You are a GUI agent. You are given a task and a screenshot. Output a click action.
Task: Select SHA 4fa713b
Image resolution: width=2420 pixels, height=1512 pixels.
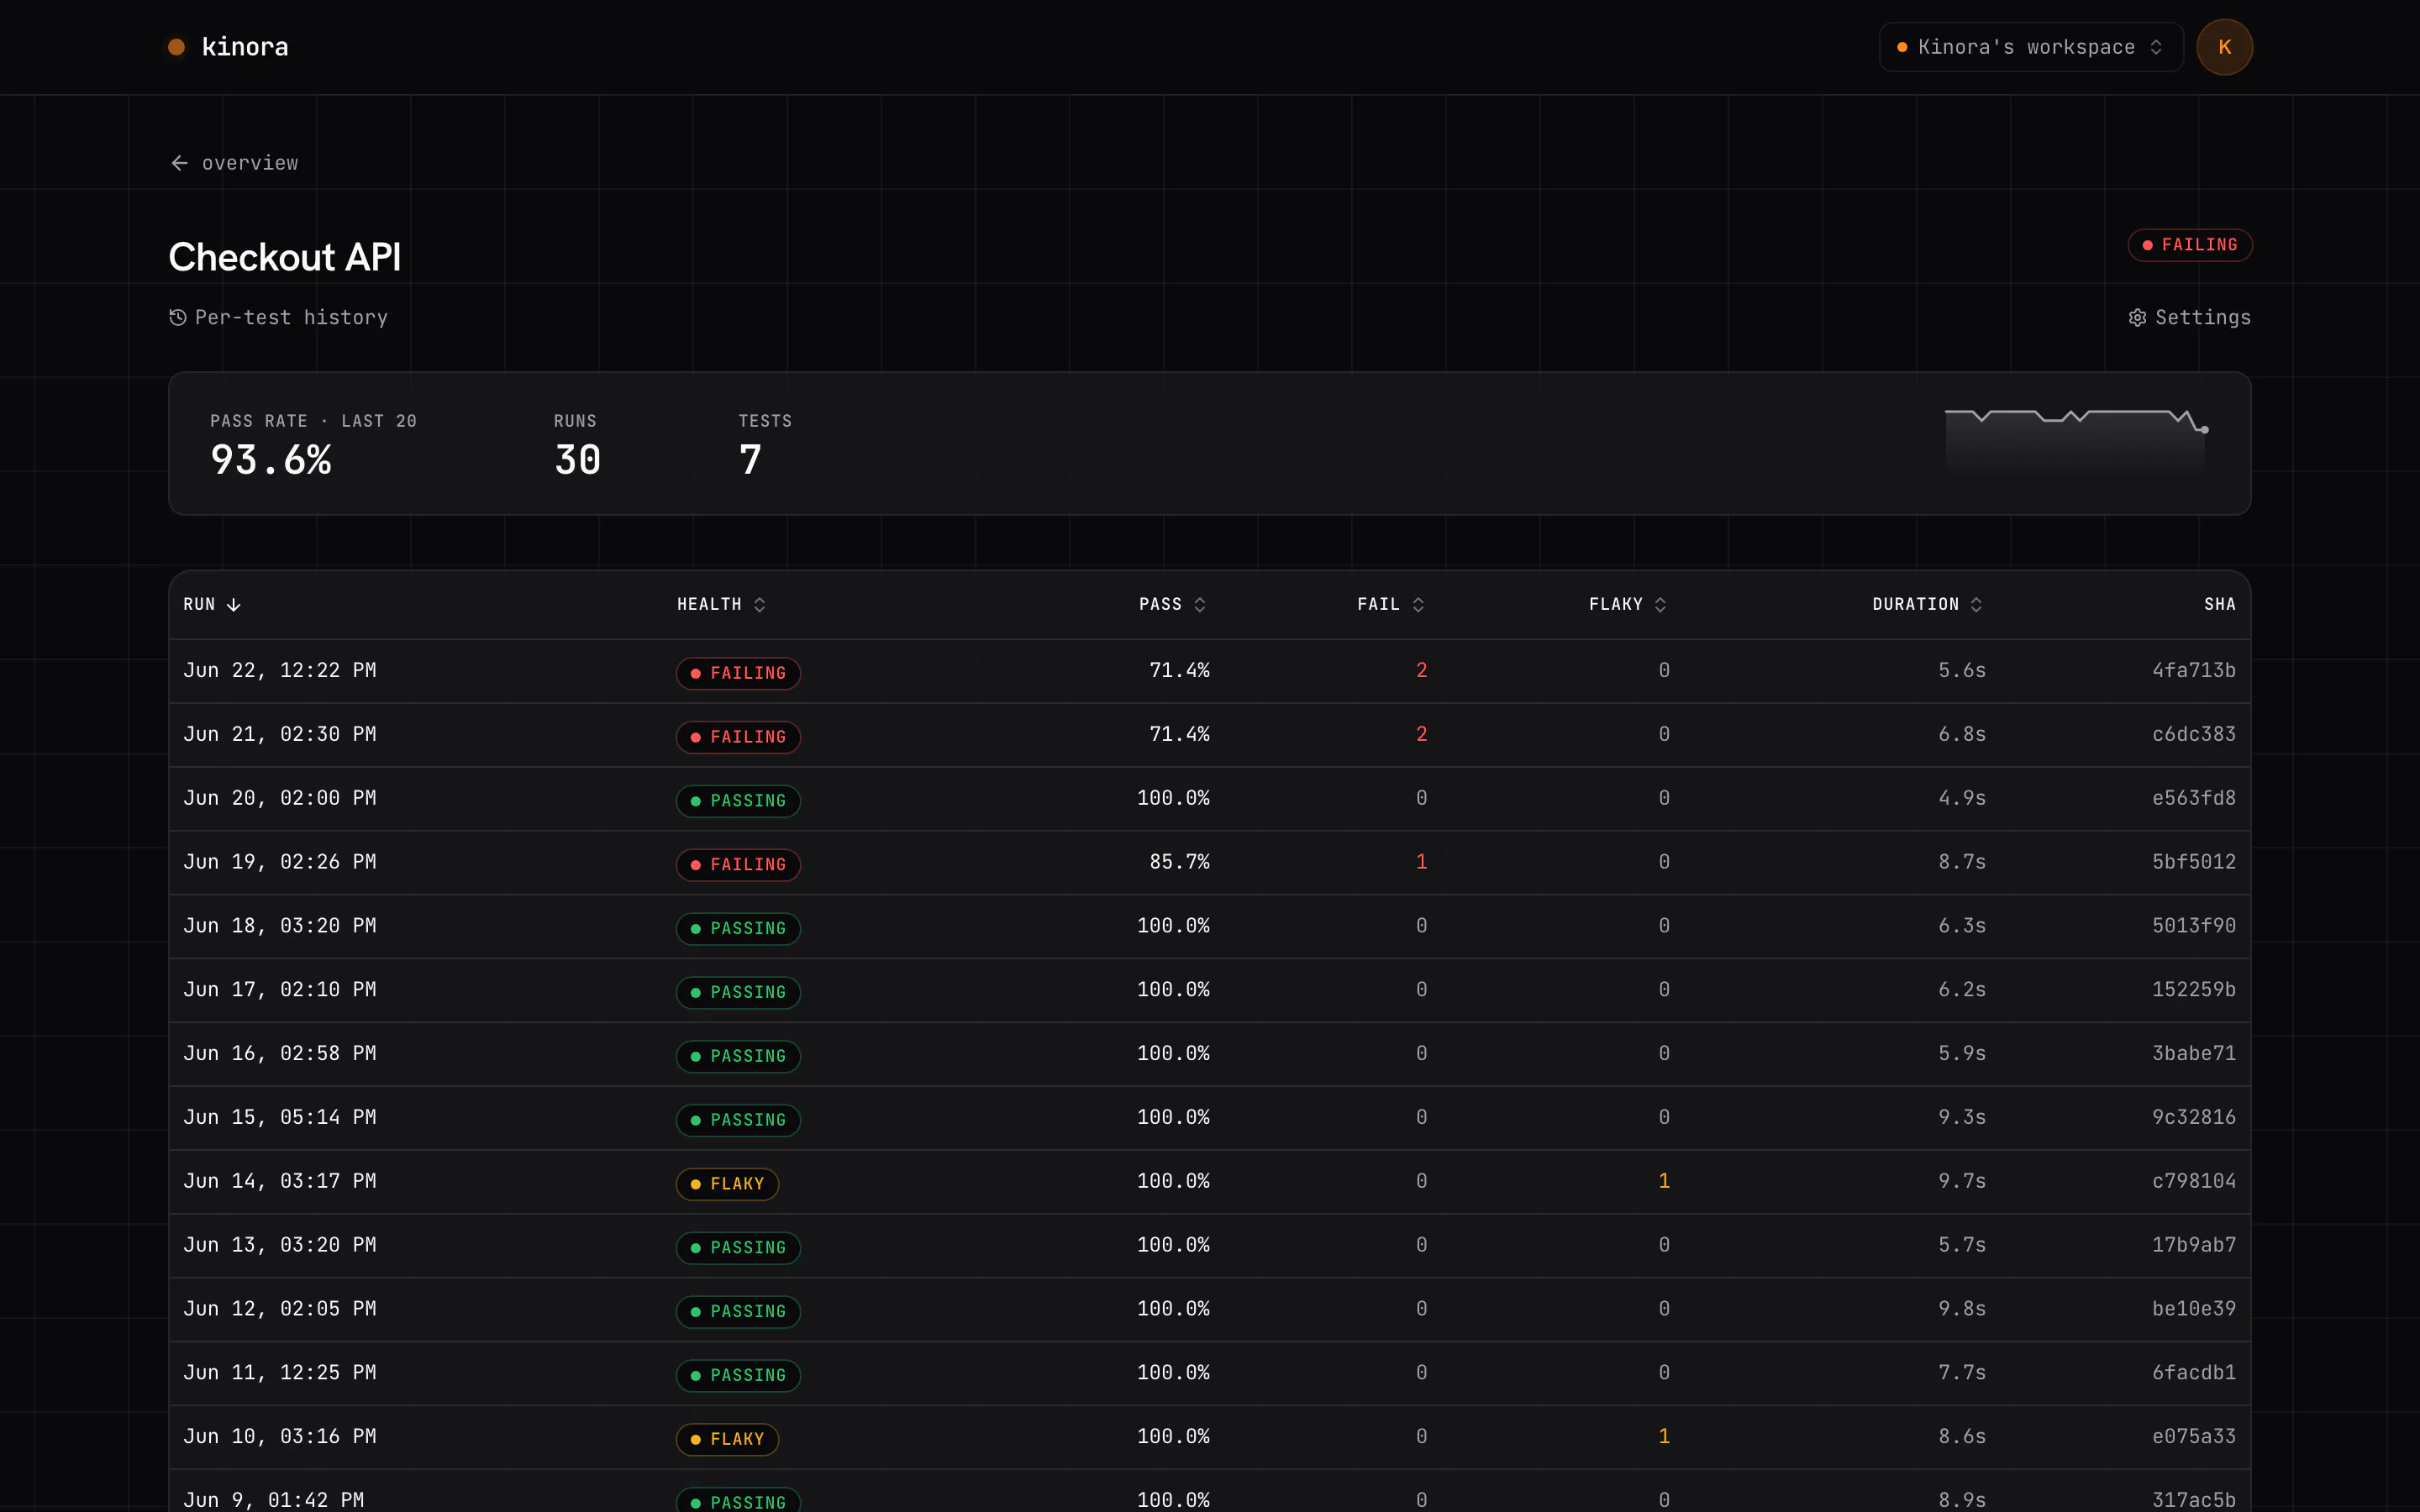[2193, 670]
